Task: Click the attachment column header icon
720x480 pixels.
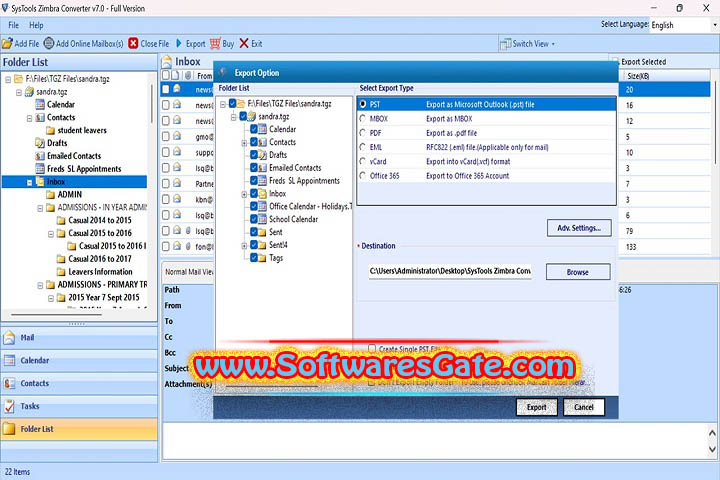Action: pos(188,75)
